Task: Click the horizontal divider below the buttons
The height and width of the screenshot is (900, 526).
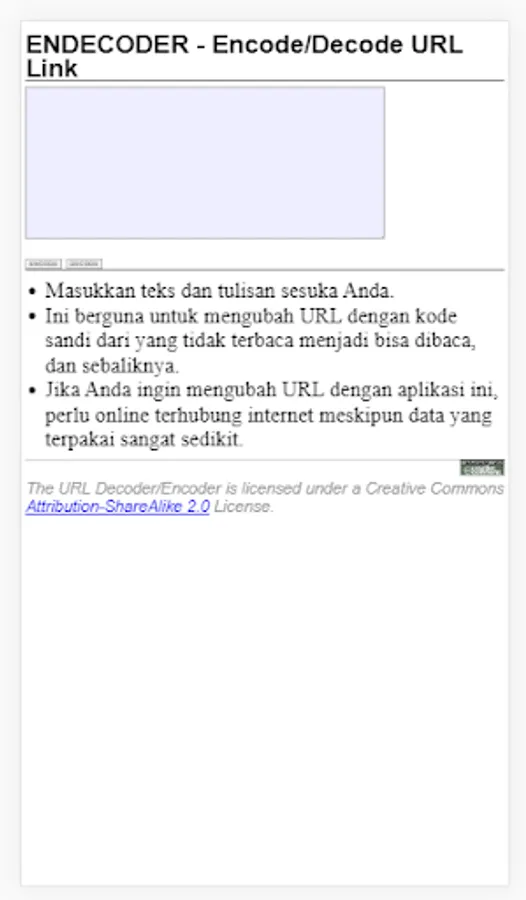Action: pyautogui.click(x=265, y=270)
